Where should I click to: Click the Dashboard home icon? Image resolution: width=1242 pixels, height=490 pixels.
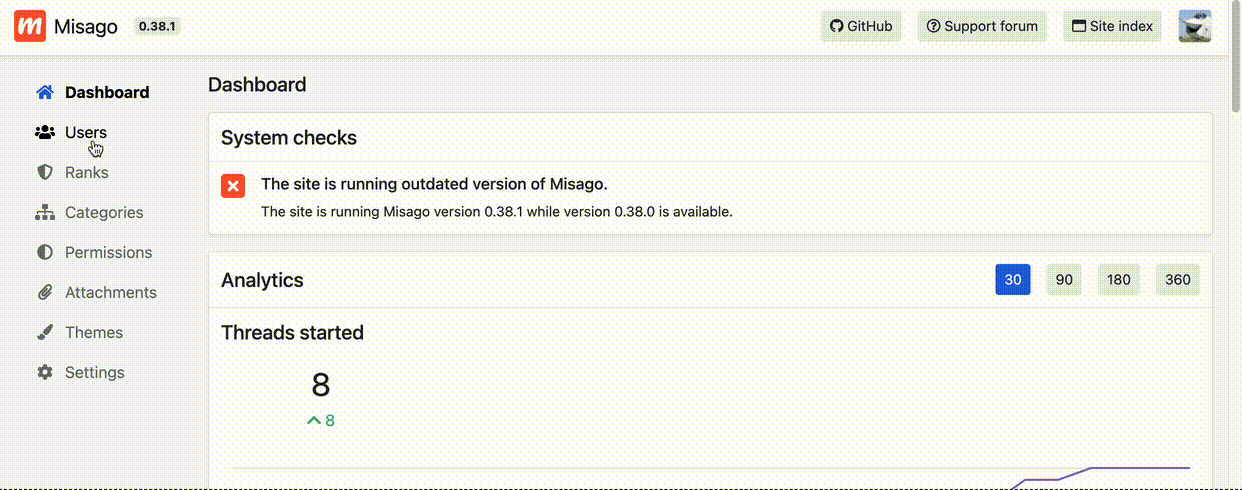click(x=44, y=92)
